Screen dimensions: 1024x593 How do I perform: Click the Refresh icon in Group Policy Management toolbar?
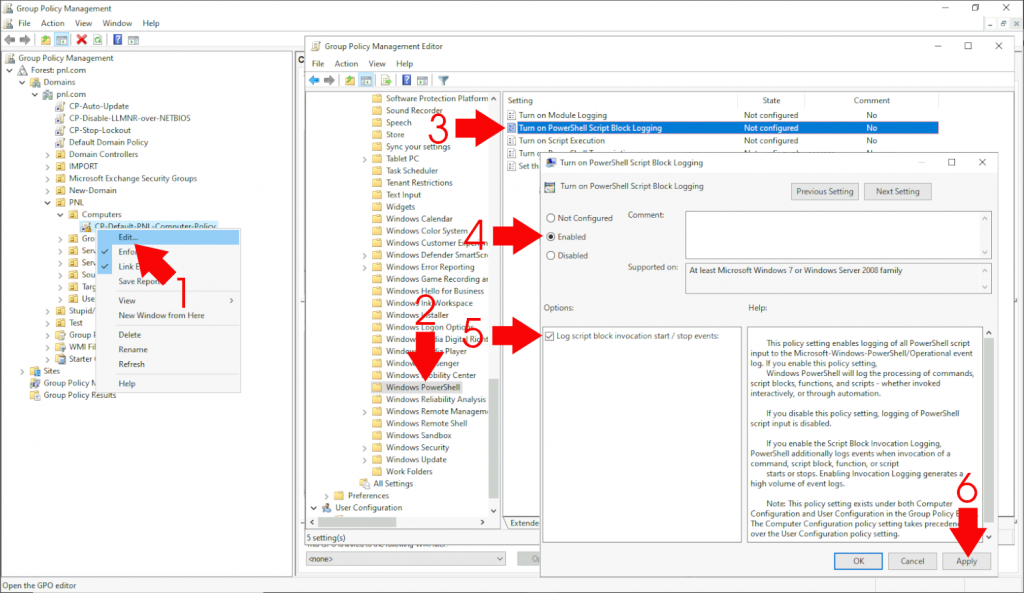pyautogui.click(x=98, y=38)
